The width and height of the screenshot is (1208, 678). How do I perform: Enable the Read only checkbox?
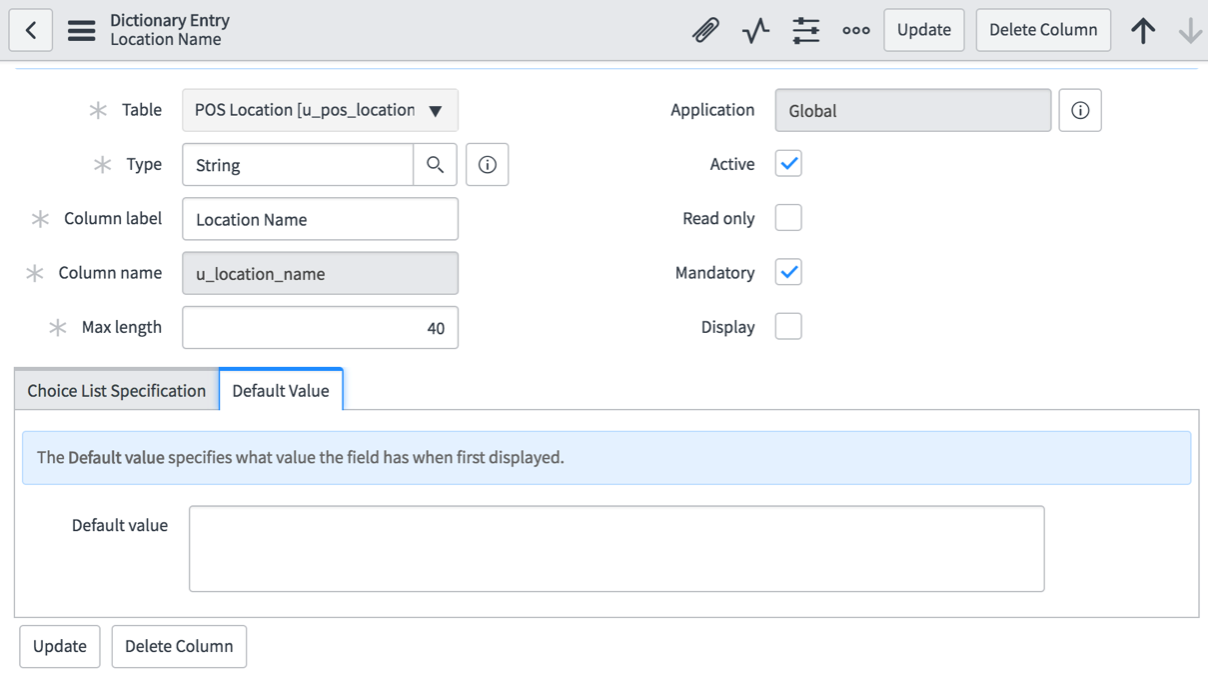[x=788, y=218]
